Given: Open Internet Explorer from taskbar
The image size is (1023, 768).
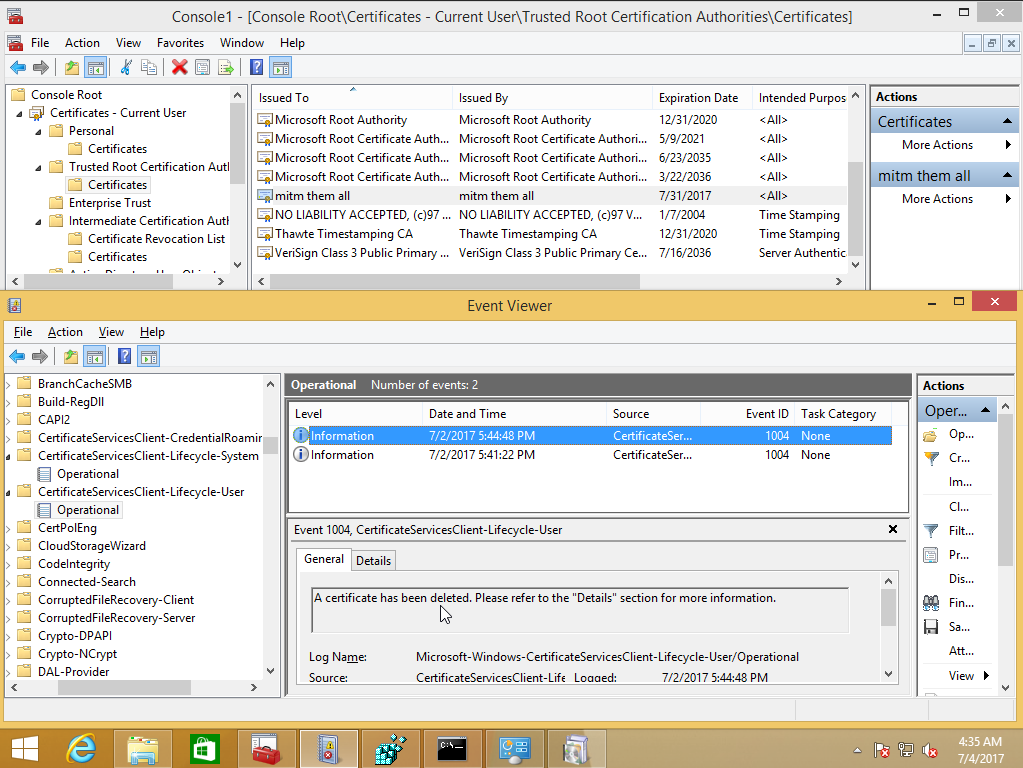Looking at the screenshot, I should [82, 748].
